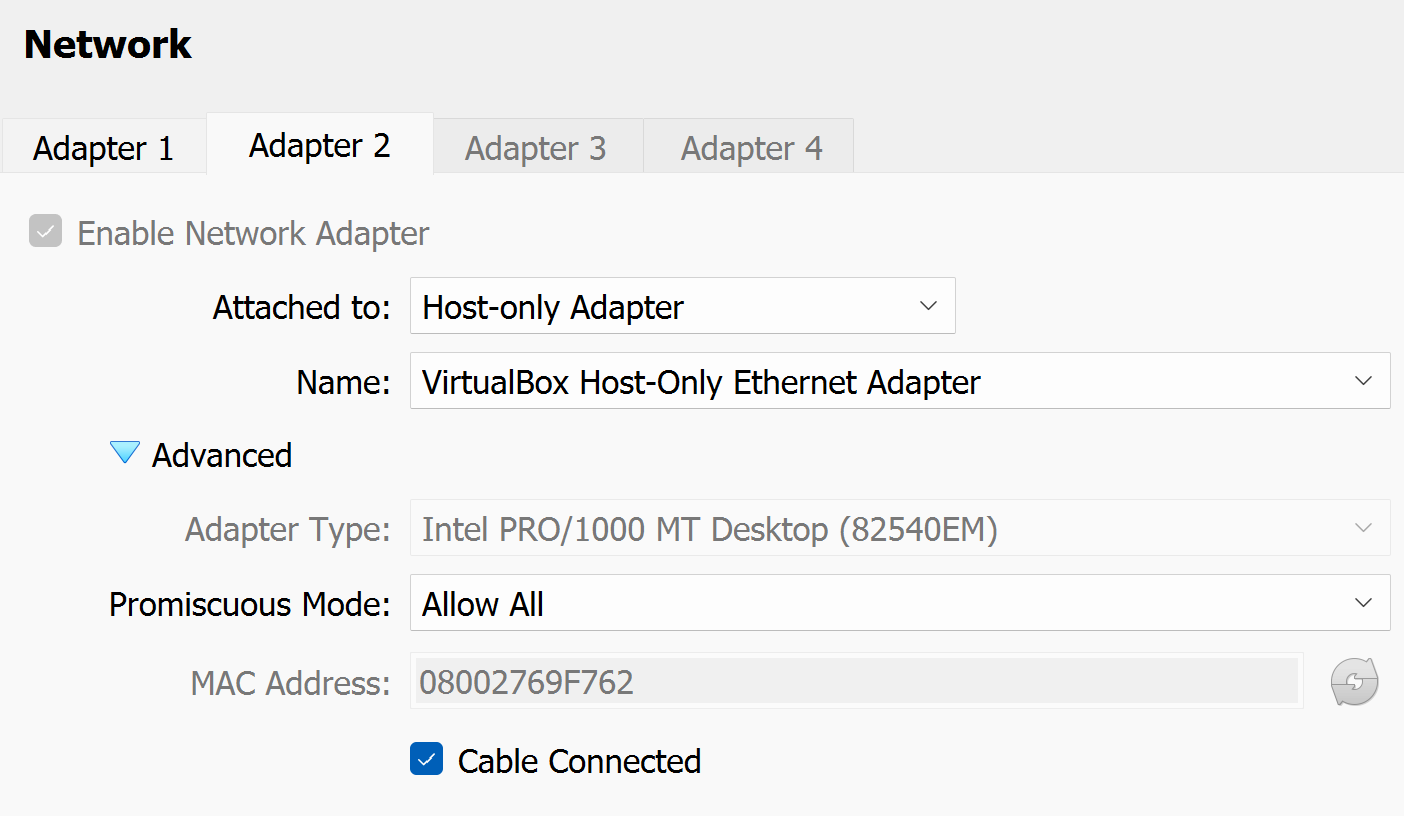Click the Promiscuous Mode label
Viewport: 1404px width, 816px height.
coord(249,604)
